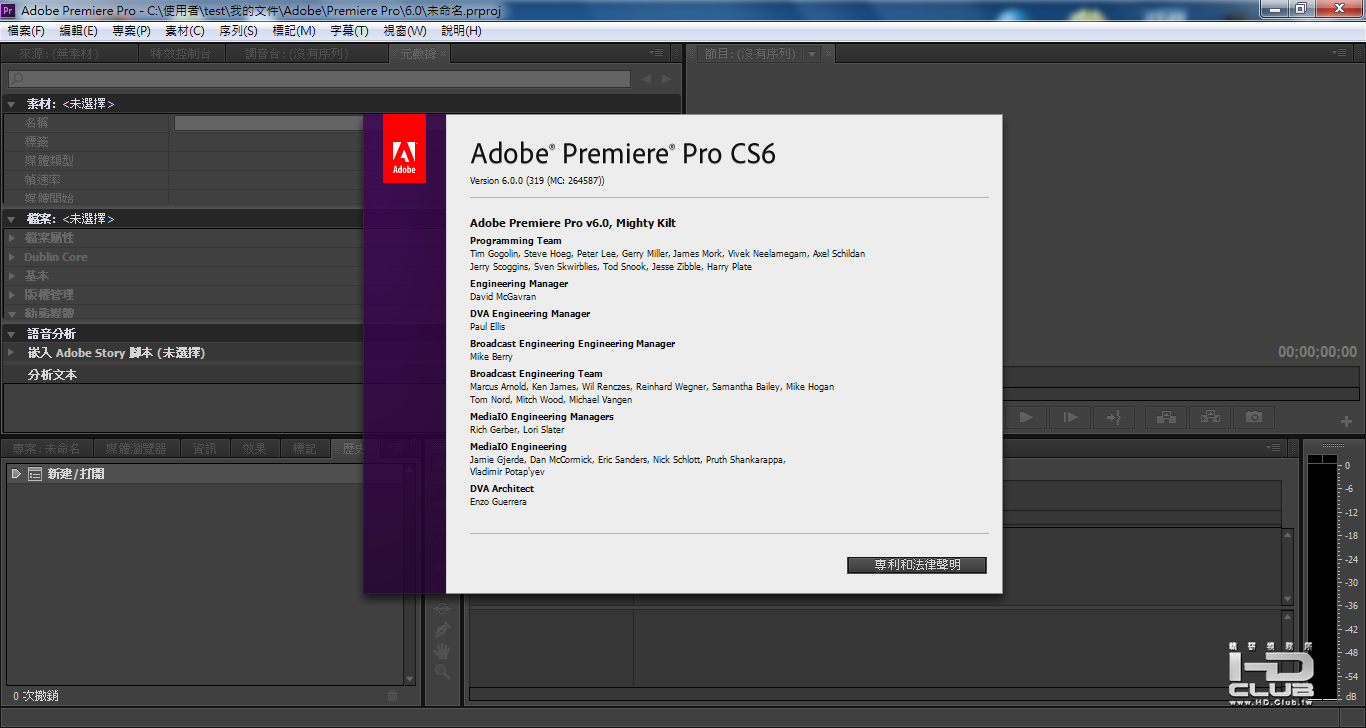Click the 名稱 value field
Viewport: 1366px width, 728px height.
pos(268,123)
